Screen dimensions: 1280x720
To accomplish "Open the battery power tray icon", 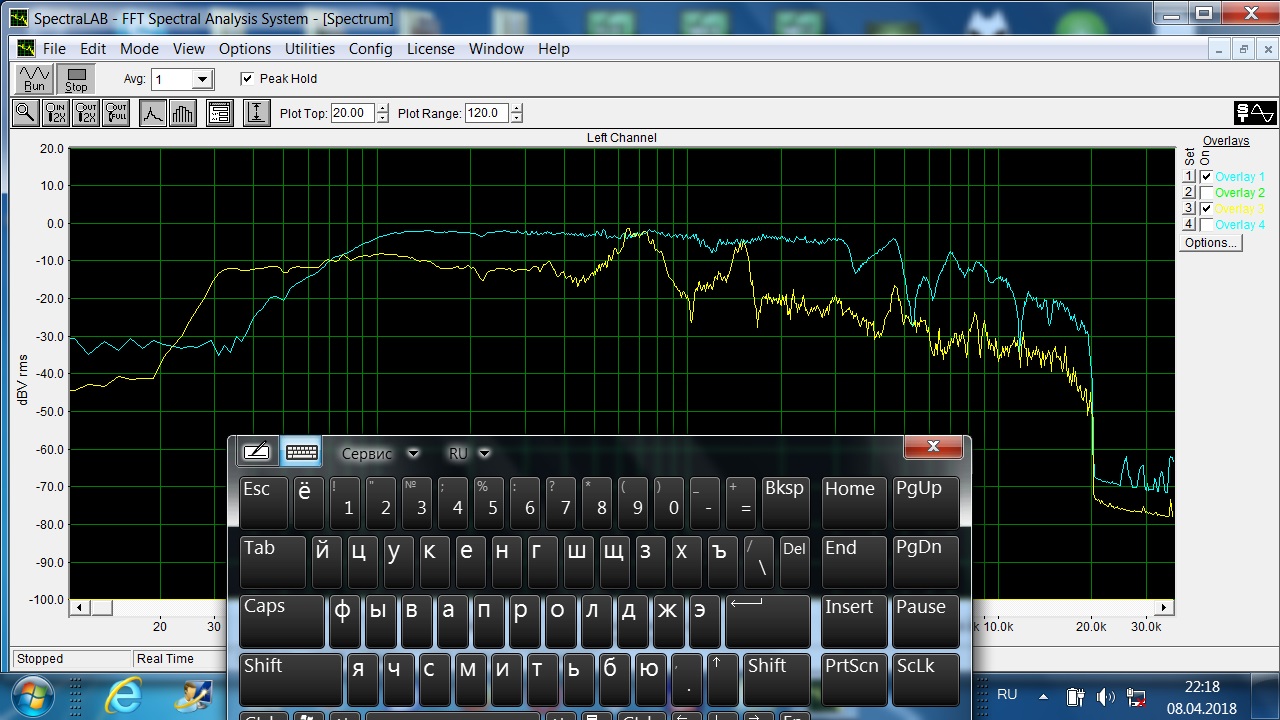I will [x=1075, y=697].
